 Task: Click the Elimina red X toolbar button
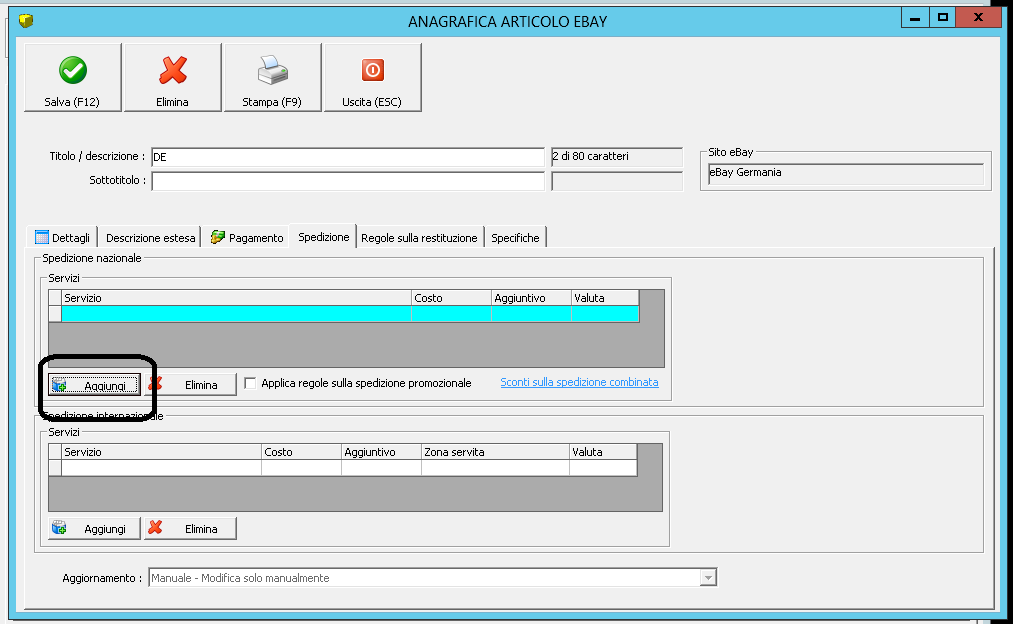[x=172, y=78]
